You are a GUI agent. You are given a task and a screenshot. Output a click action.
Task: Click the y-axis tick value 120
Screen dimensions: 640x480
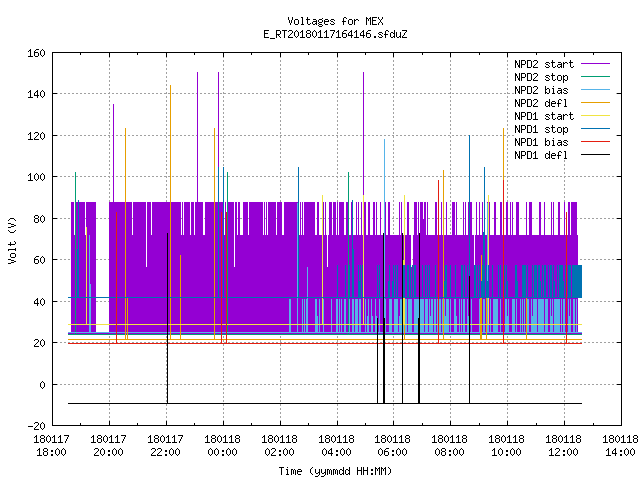point(36,136)
